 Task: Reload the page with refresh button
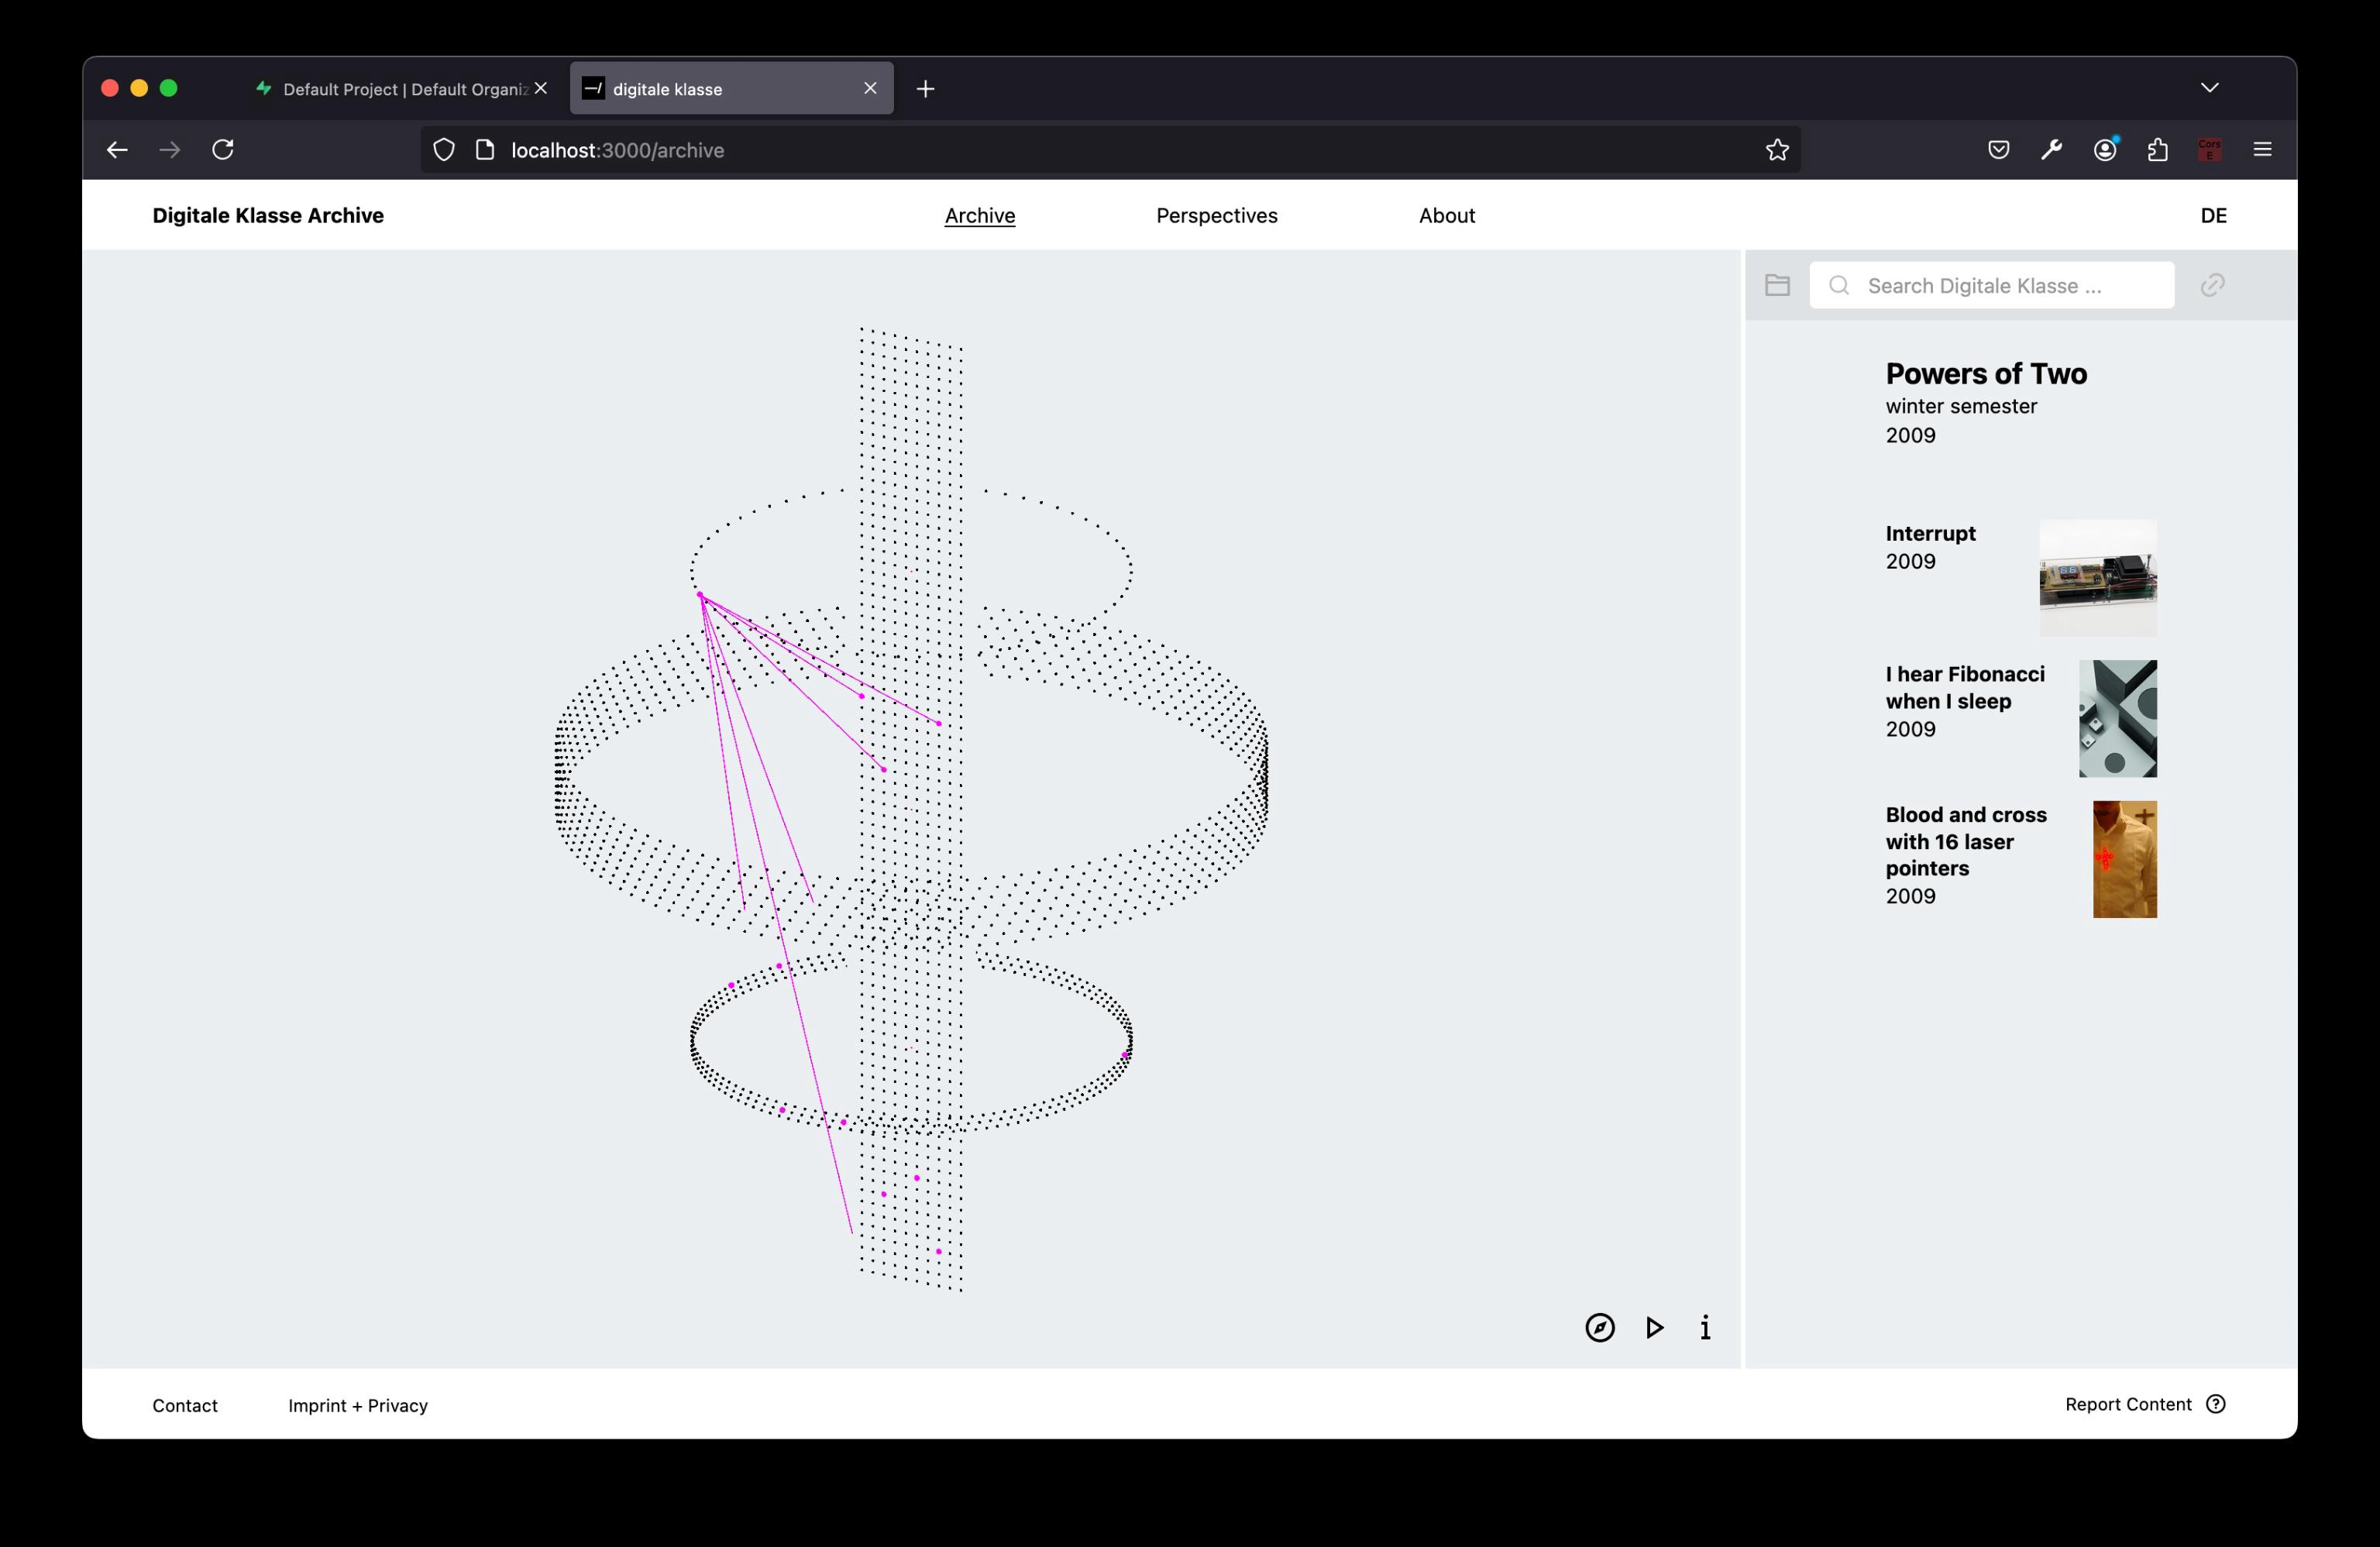(x=223, y=150)
